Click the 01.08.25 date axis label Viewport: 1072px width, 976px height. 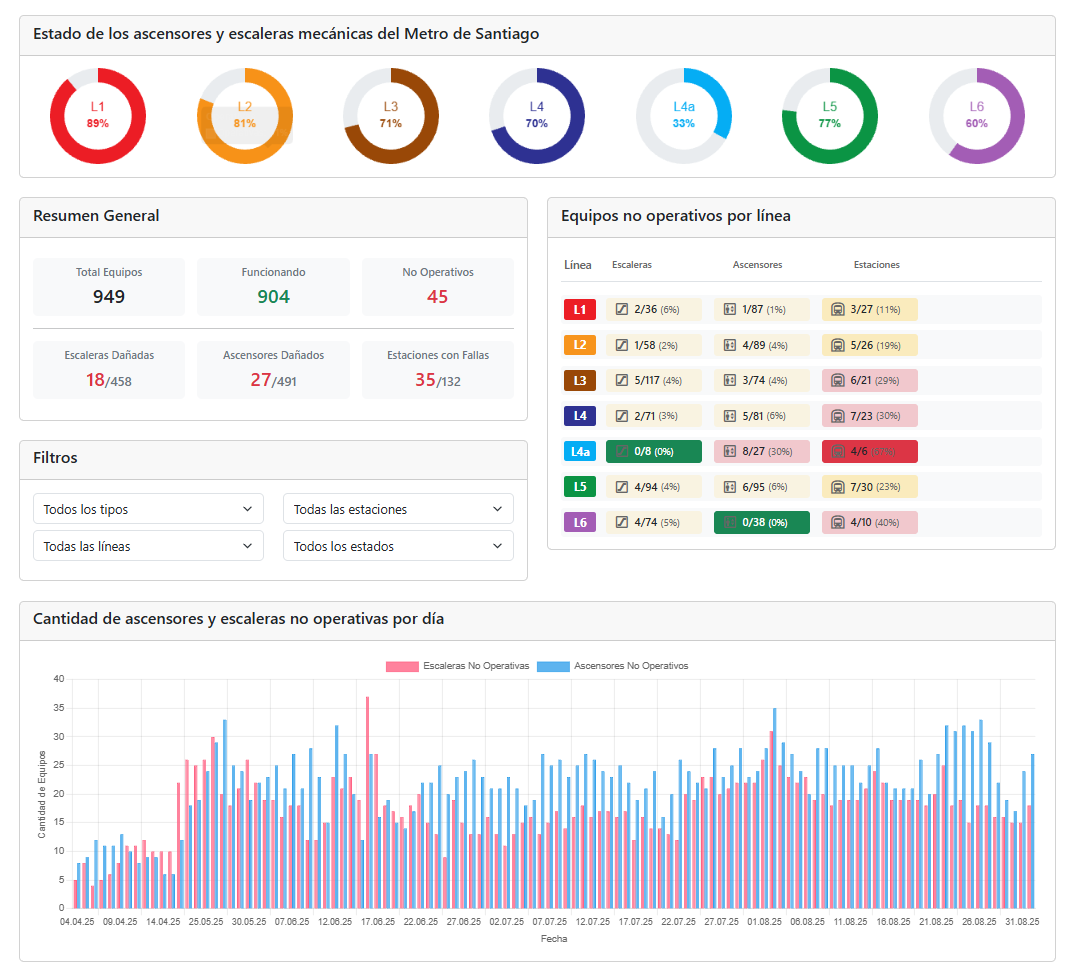[x=764, y=922]
